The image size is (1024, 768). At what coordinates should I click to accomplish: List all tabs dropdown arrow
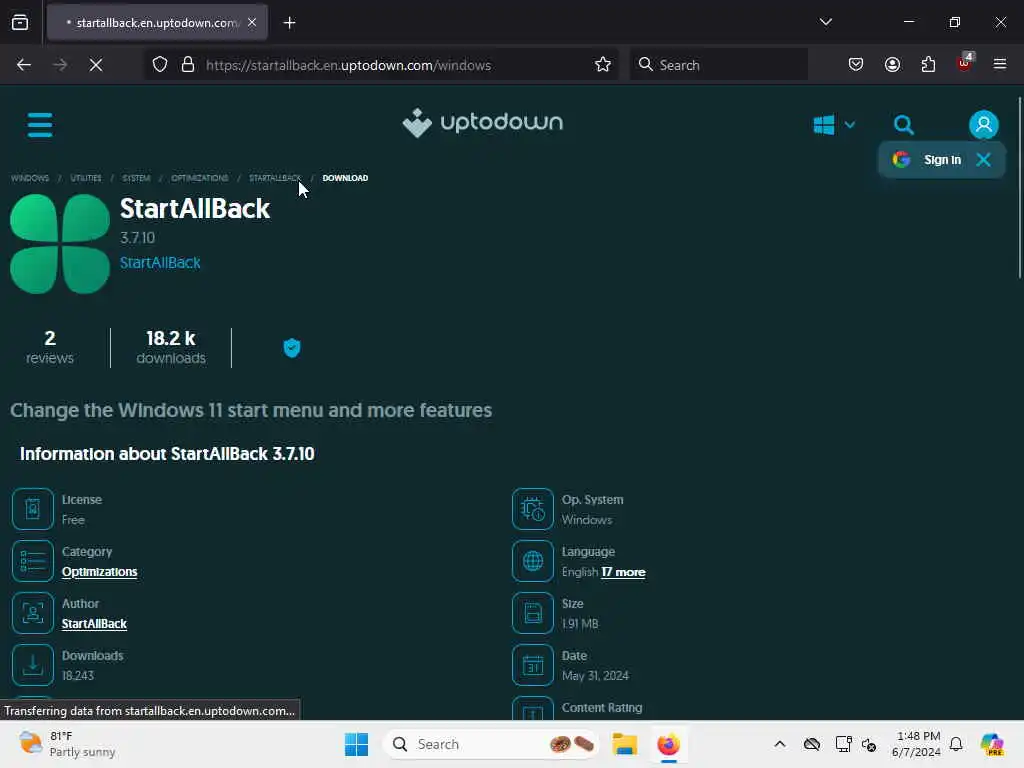[x=825, y=22]
